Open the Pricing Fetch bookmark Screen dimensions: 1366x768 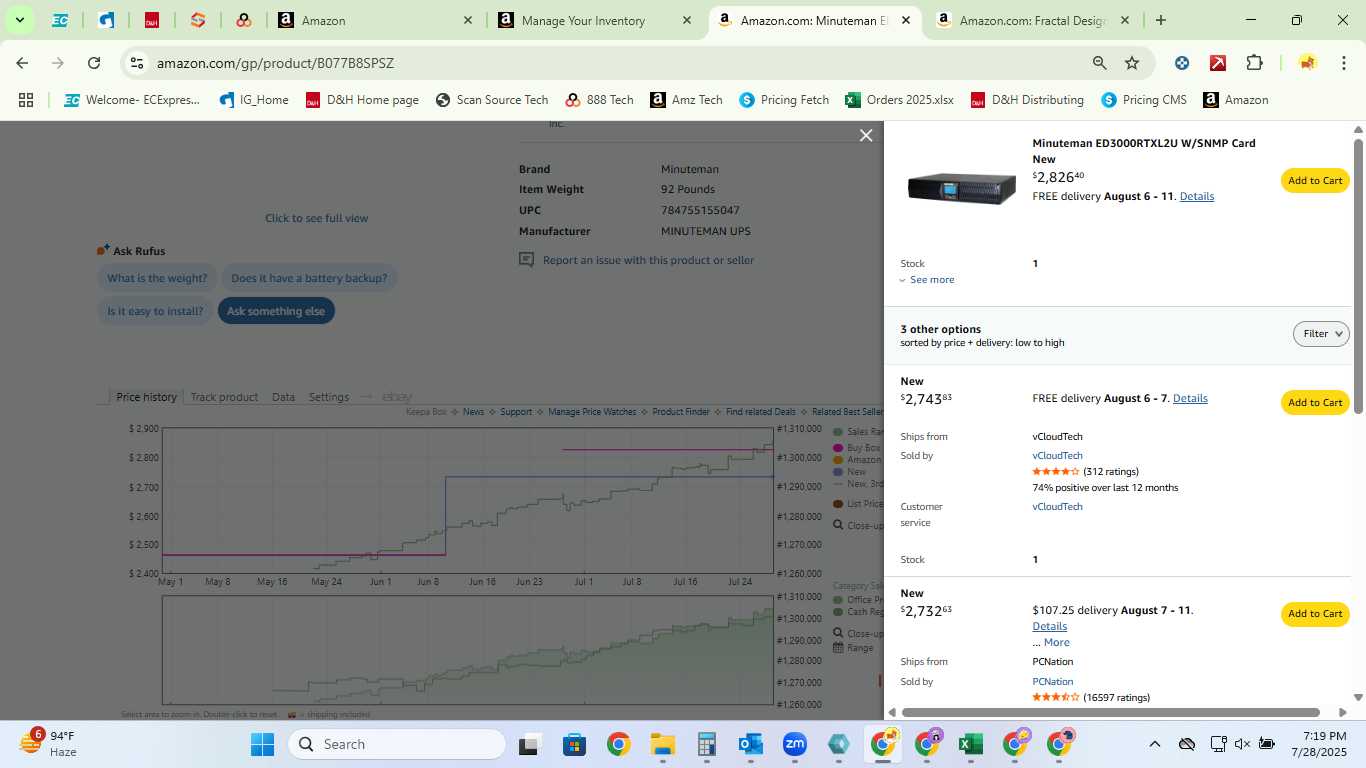tap(784, 100)
